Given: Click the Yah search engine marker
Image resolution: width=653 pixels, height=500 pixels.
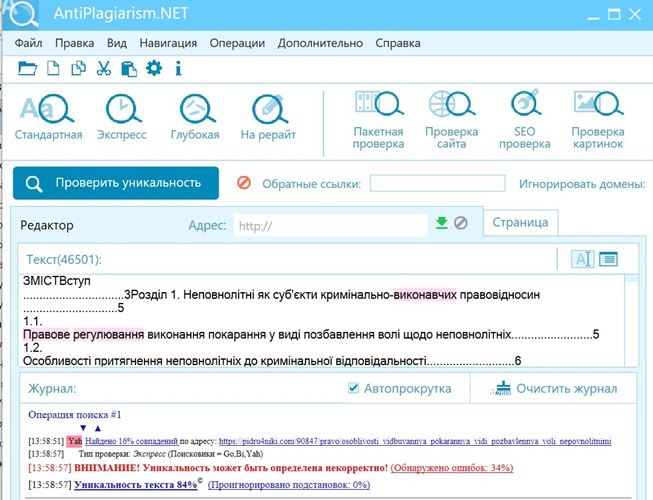Looking at the screenshot, I should [75, 441].
